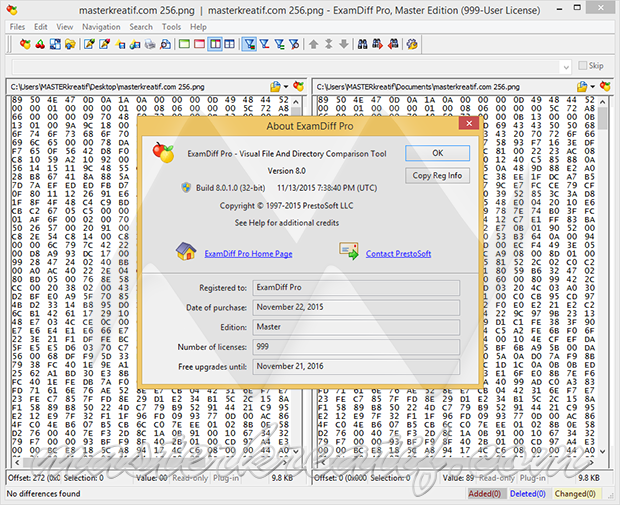Open the Search menu
Viewport: 620px width, 505px height.
pyautogui.click(x=141, y=27)
